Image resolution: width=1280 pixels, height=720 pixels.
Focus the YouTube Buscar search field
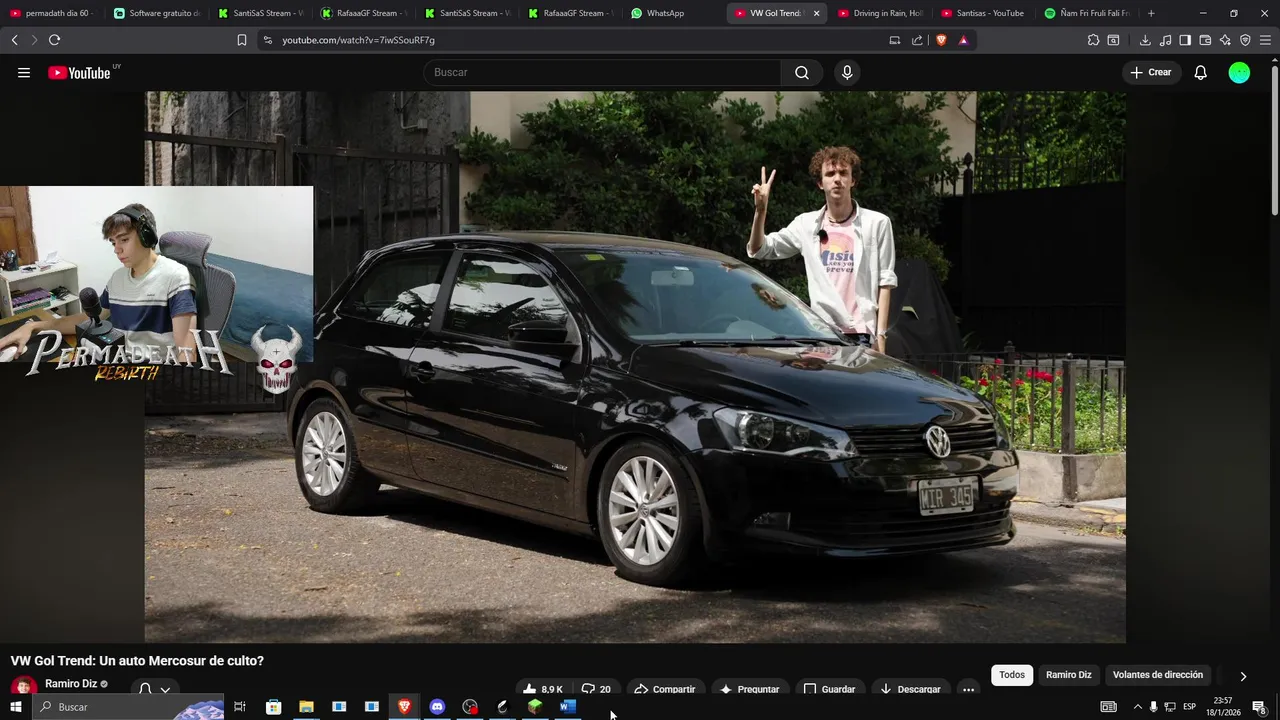click(602, 72)
